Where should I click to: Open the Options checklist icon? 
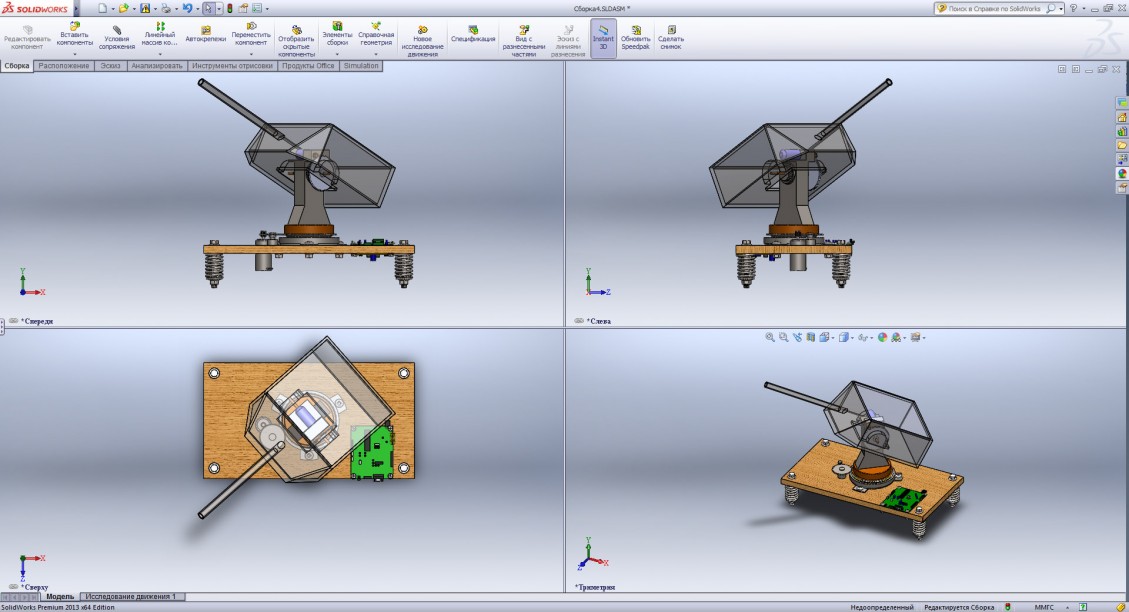(257, 9)
